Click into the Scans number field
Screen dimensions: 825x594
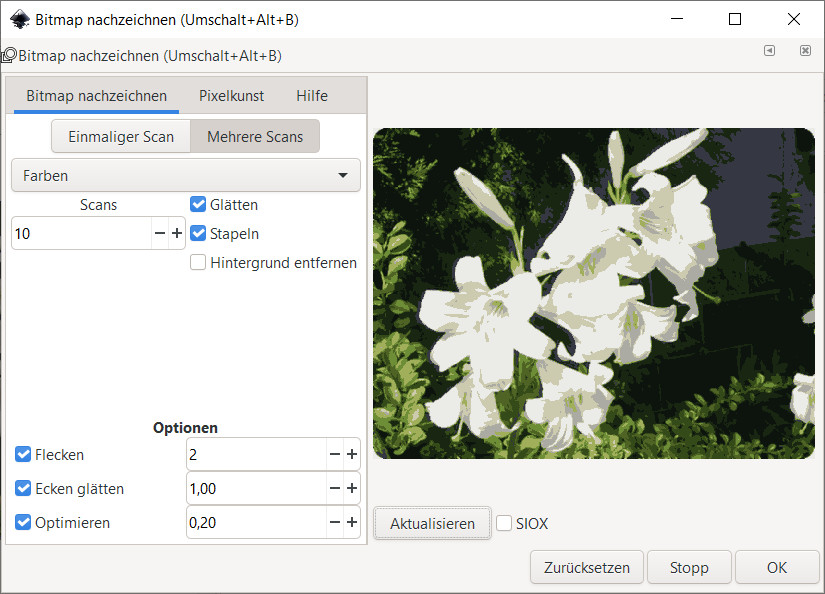point(80,233)
